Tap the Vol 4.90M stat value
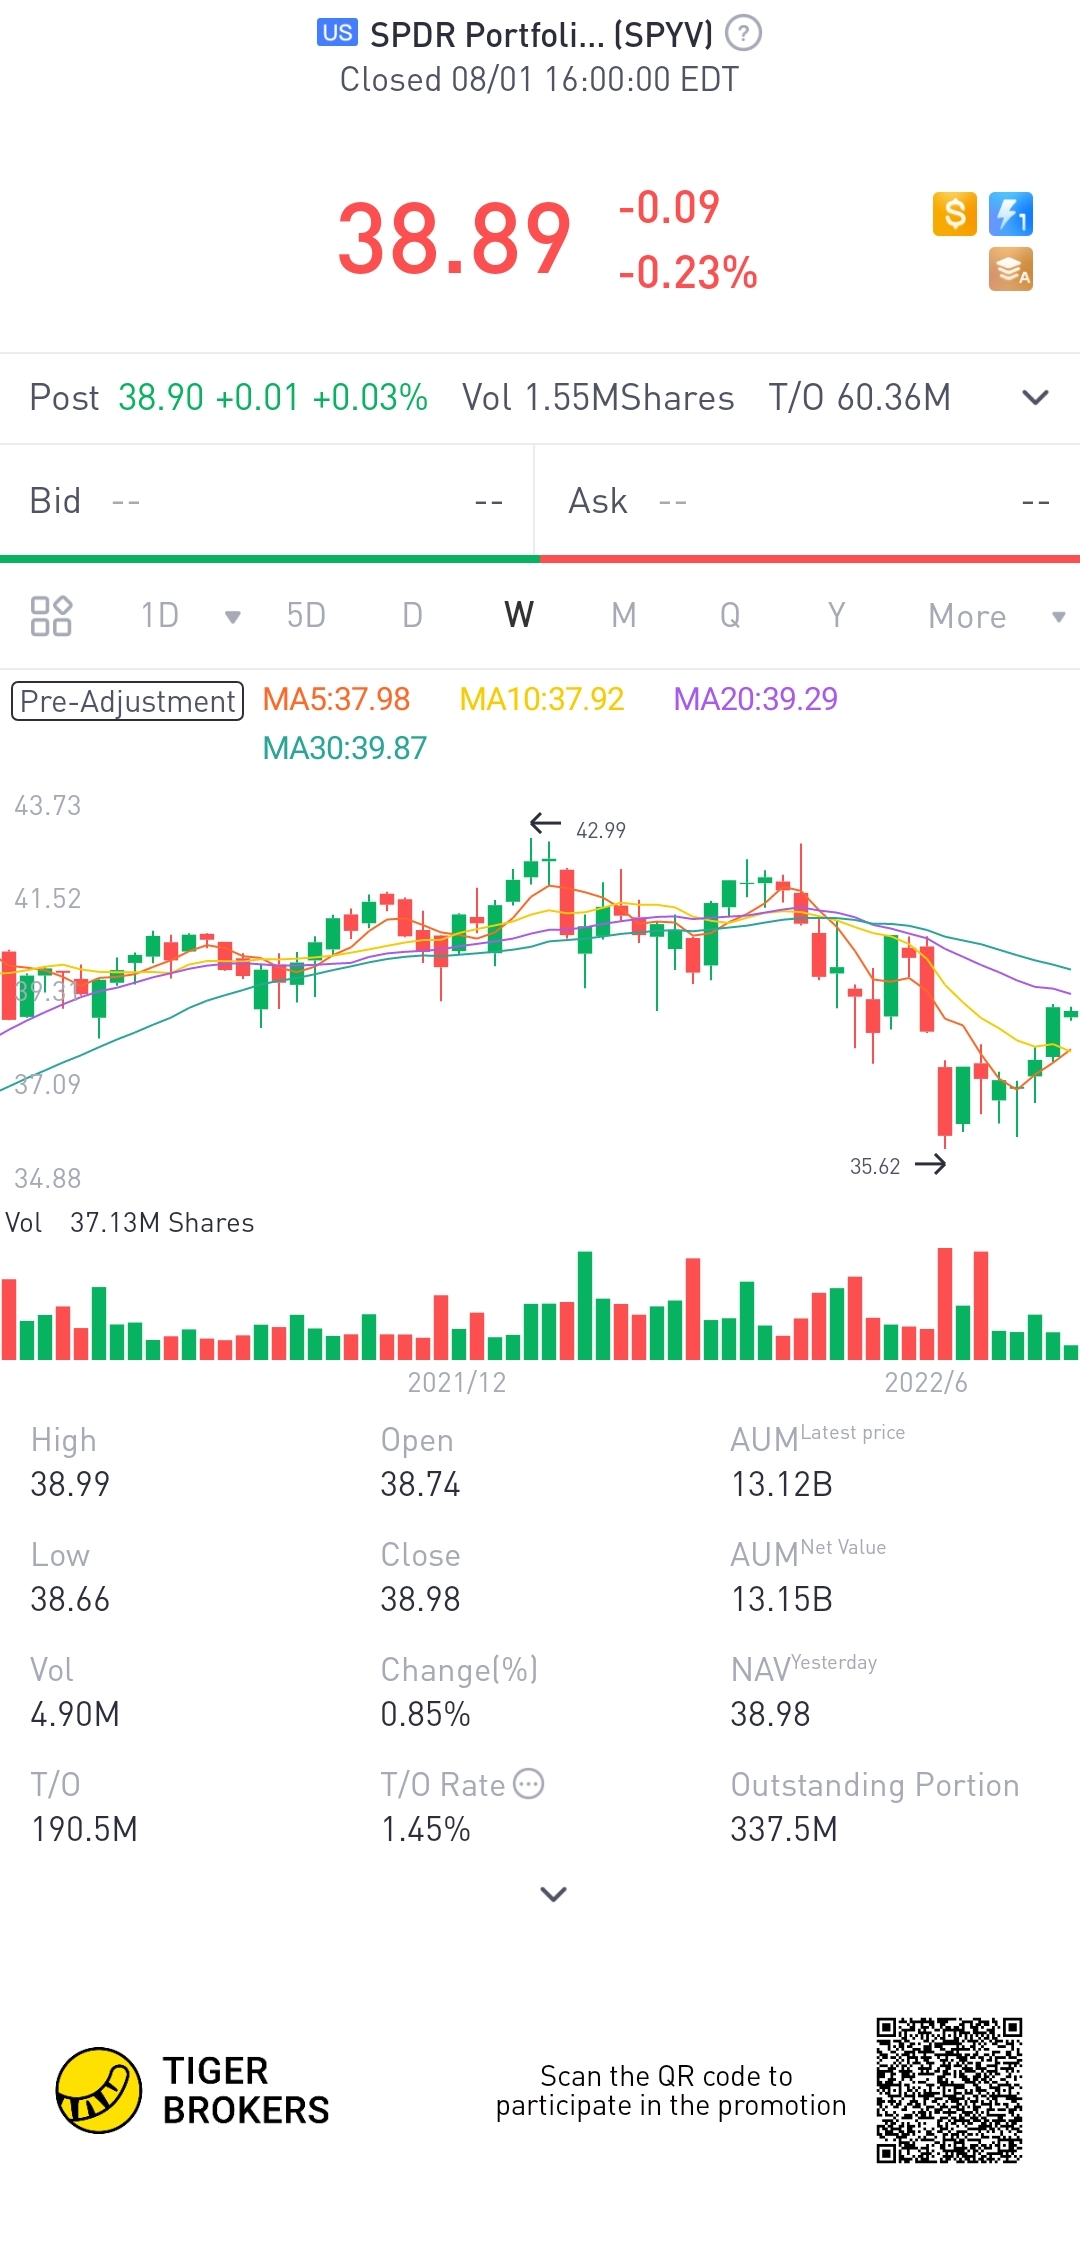 click(x=75, y=1714)
